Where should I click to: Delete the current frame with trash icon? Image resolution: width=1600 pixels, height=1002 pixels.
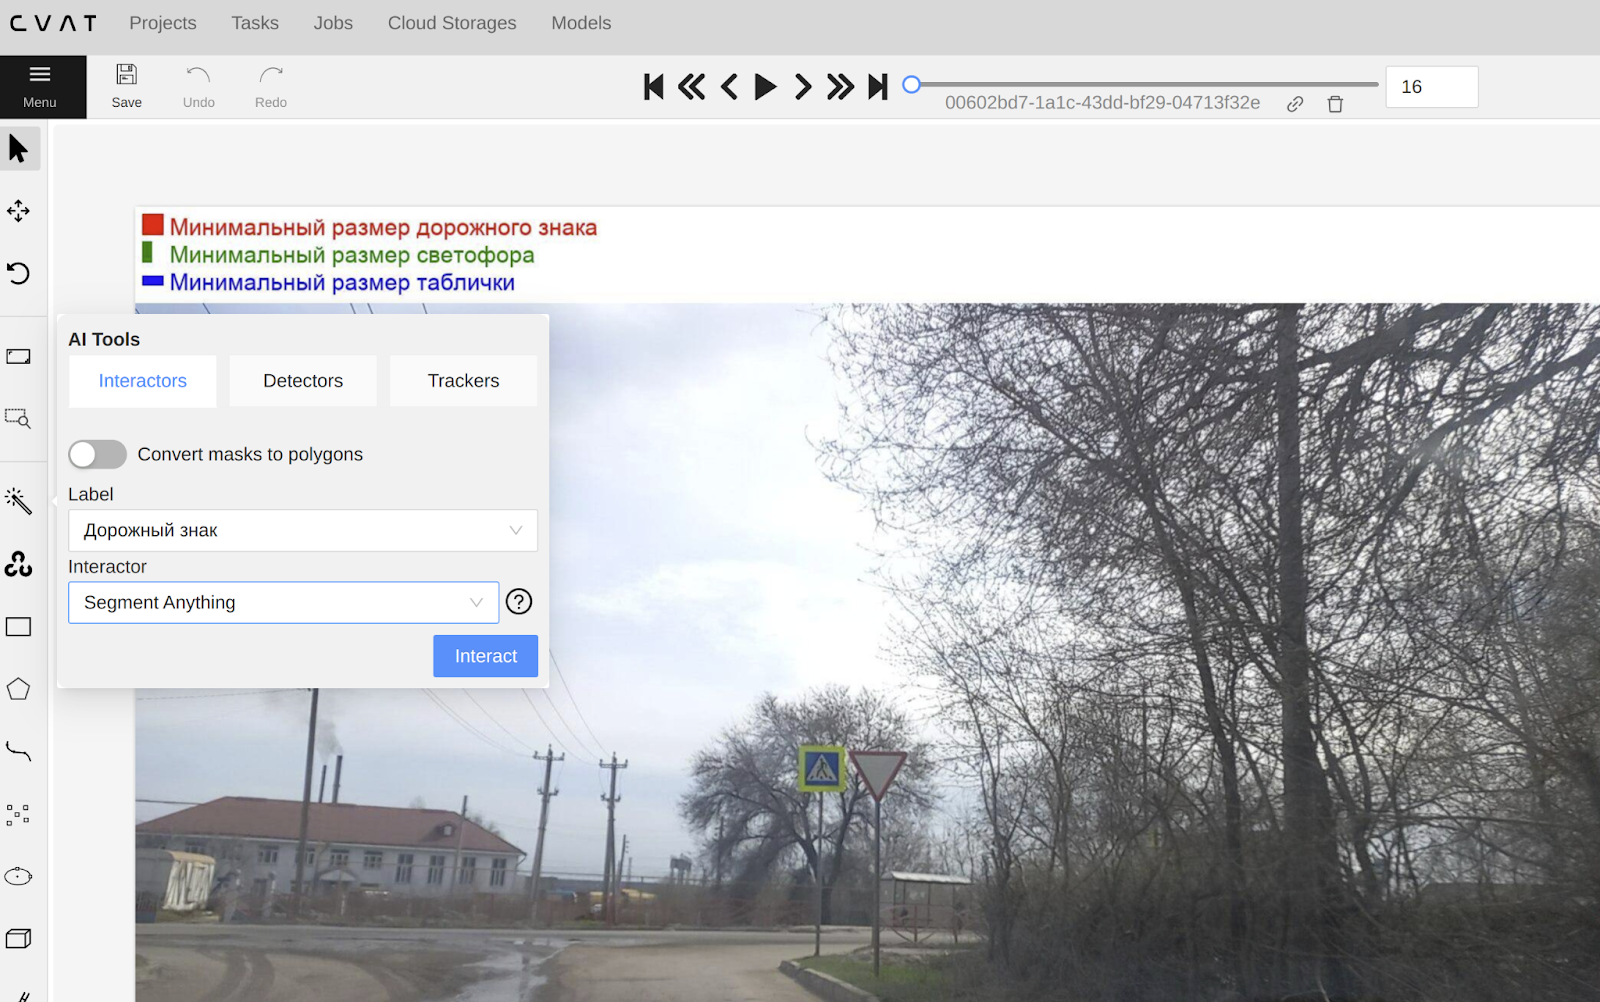pyautogui.click(x=1335, y=104)
